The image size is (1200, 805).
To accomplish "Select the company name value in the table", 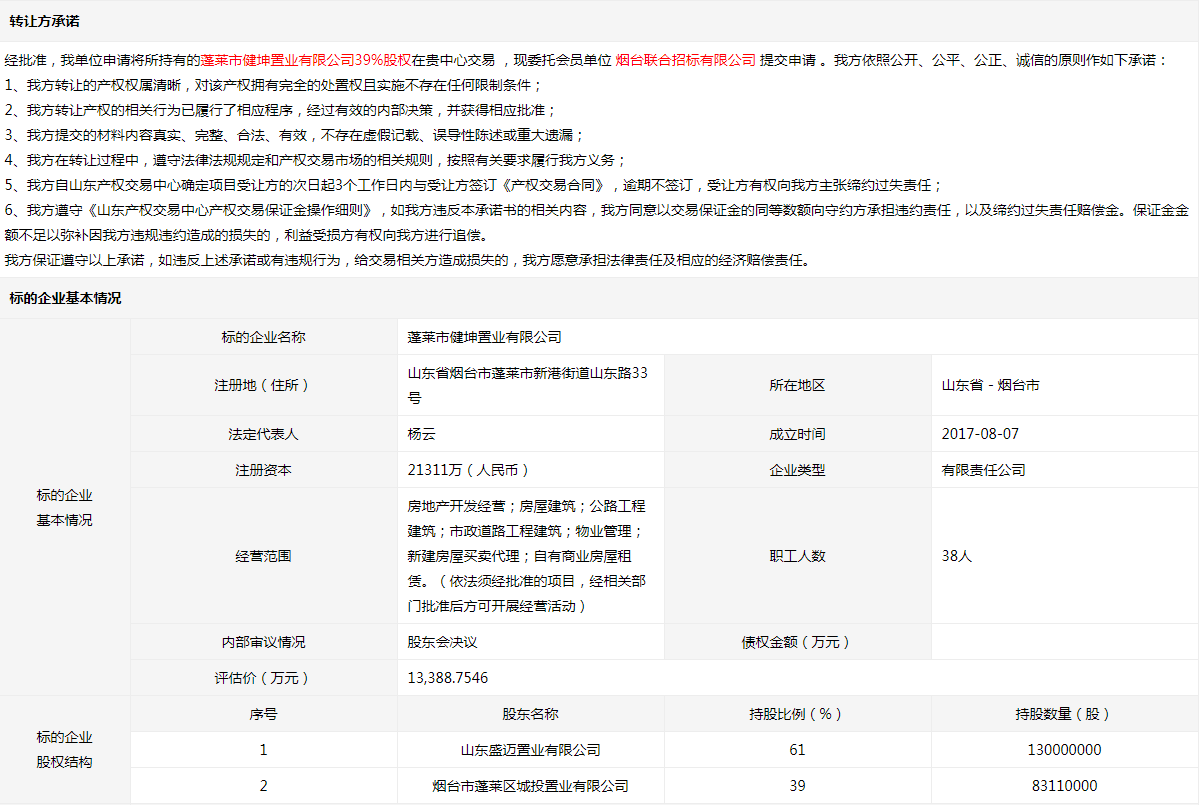I will 485,337.
